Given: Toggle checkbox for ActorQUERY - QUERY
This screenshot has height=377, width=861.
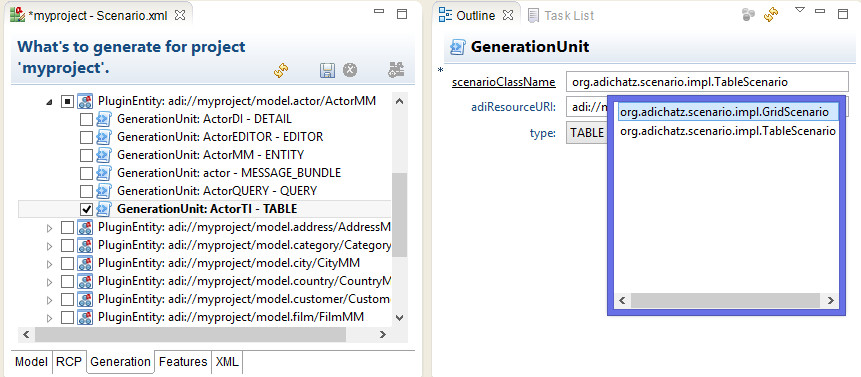Looking at the screenshot, I should point(86,191).
